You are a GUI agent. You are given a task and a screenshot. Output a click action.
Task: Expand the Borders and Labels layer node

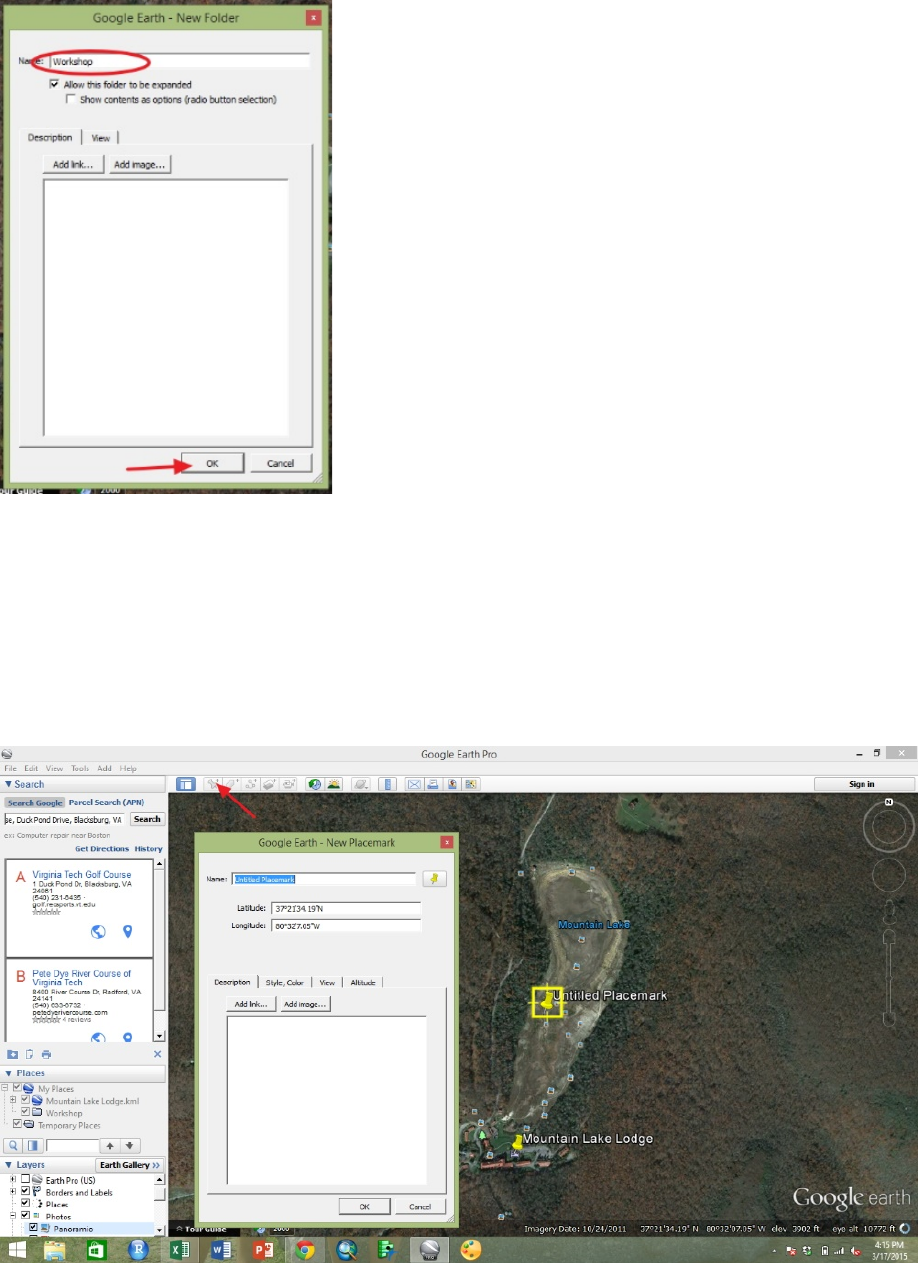14,1192
